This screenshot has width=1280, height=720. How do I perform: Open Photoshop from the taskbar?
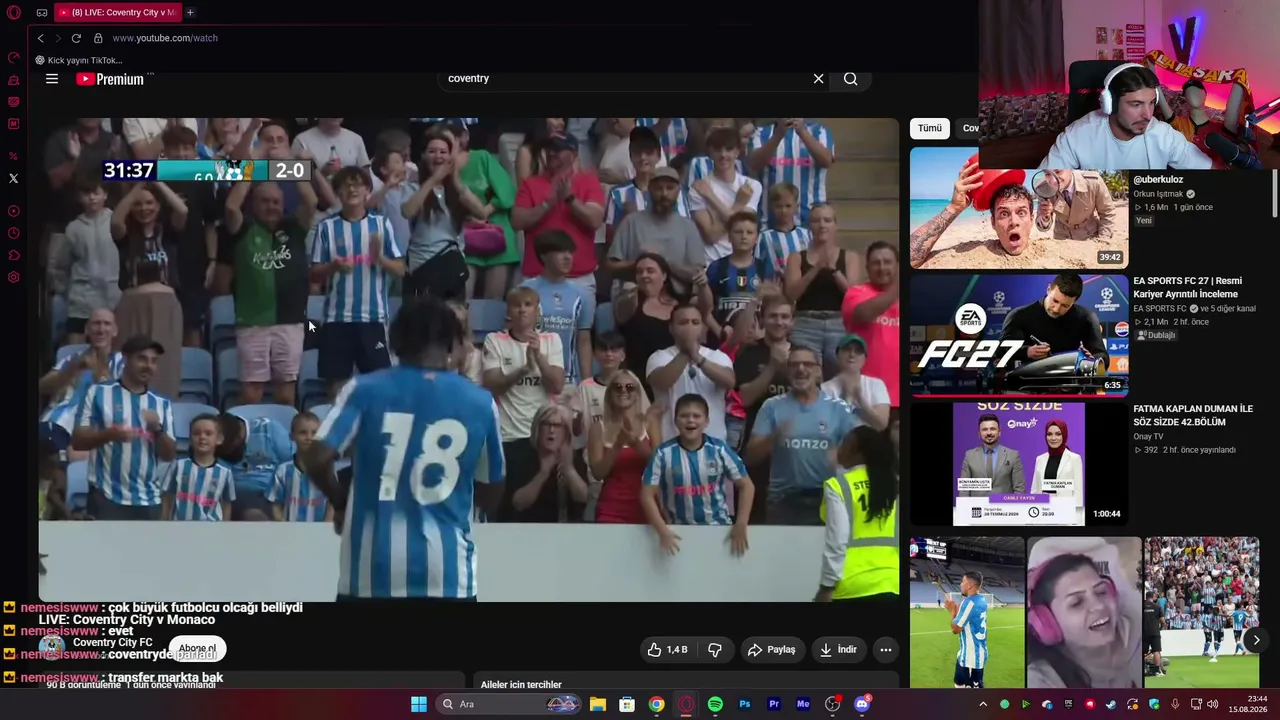(744, 704)
